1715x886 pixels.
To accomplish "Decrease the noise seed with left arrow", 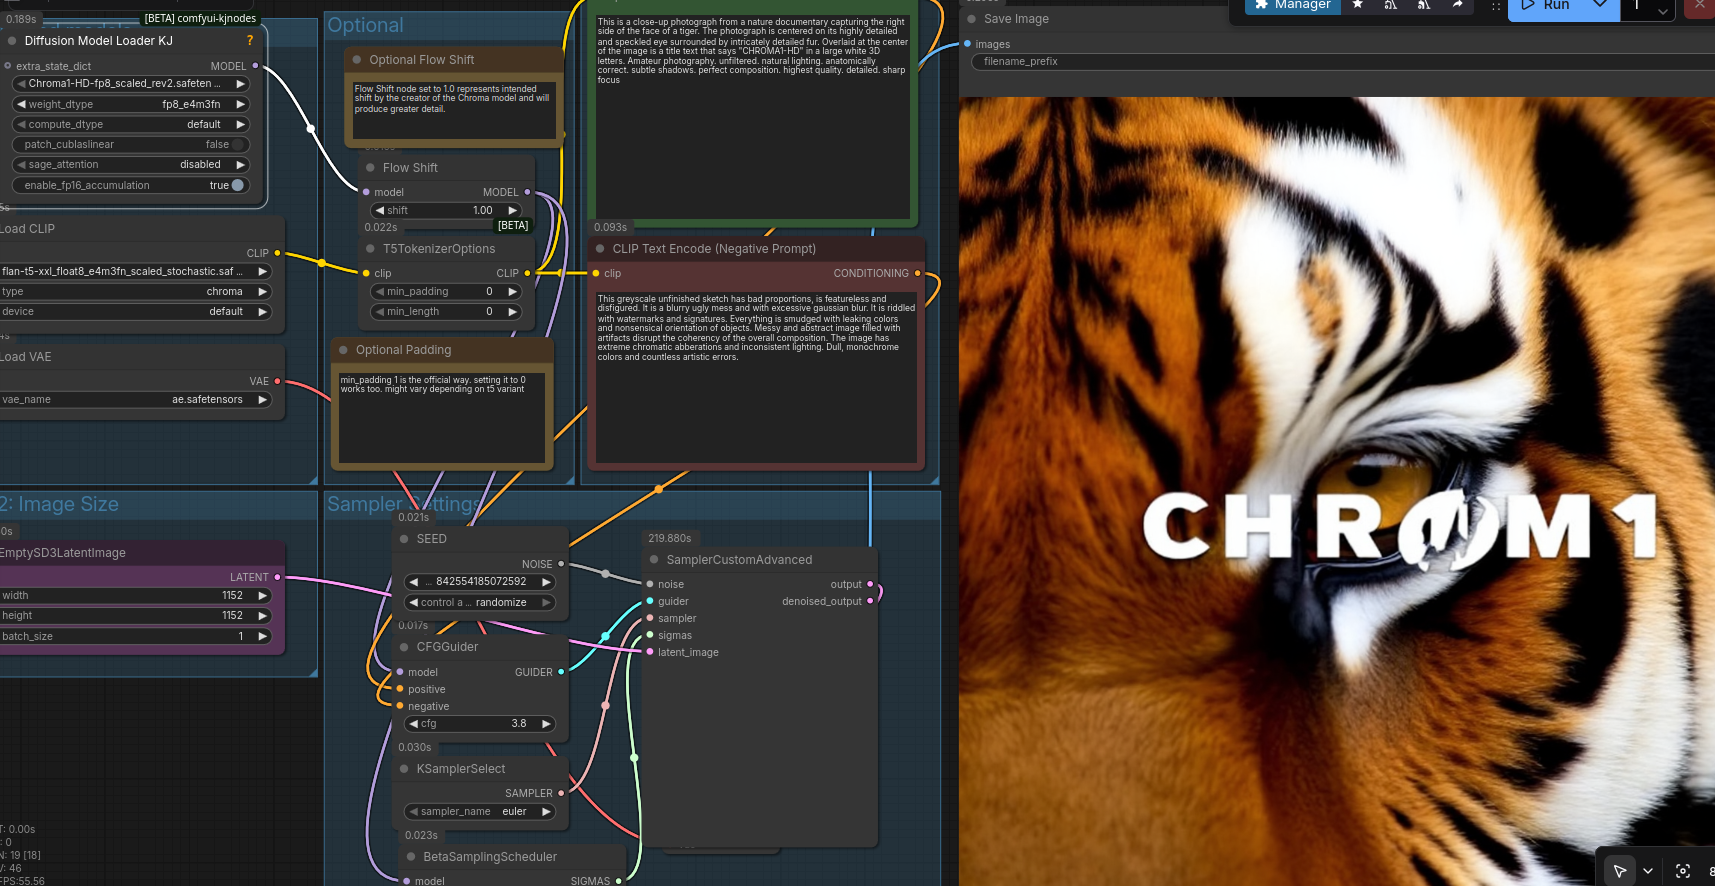I will point(413,582).
